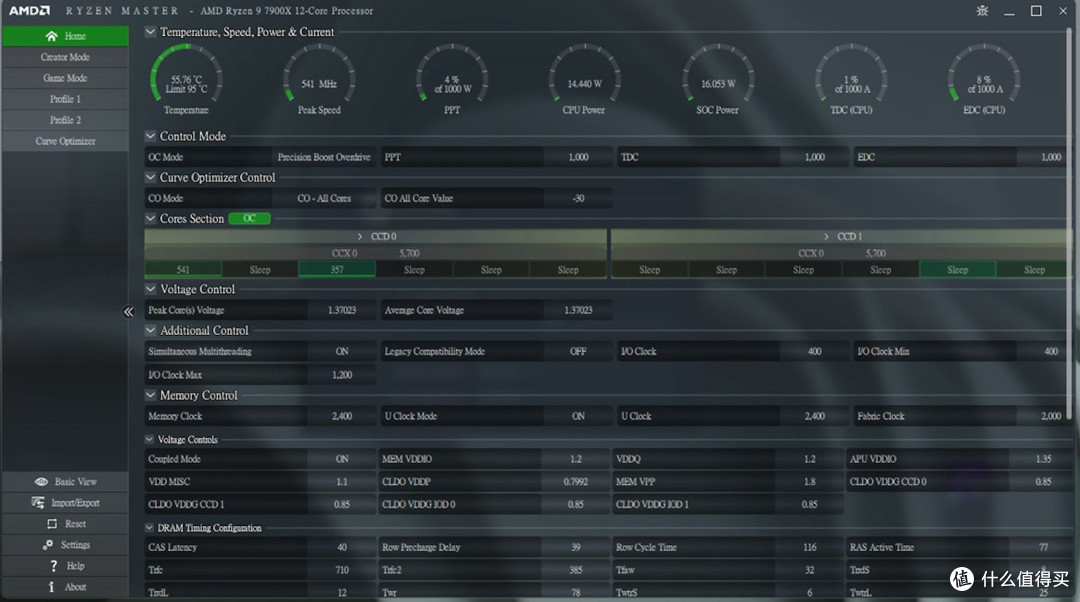
Task: Click the Reset icon in sidebar
Action: [x=52, y=523]
